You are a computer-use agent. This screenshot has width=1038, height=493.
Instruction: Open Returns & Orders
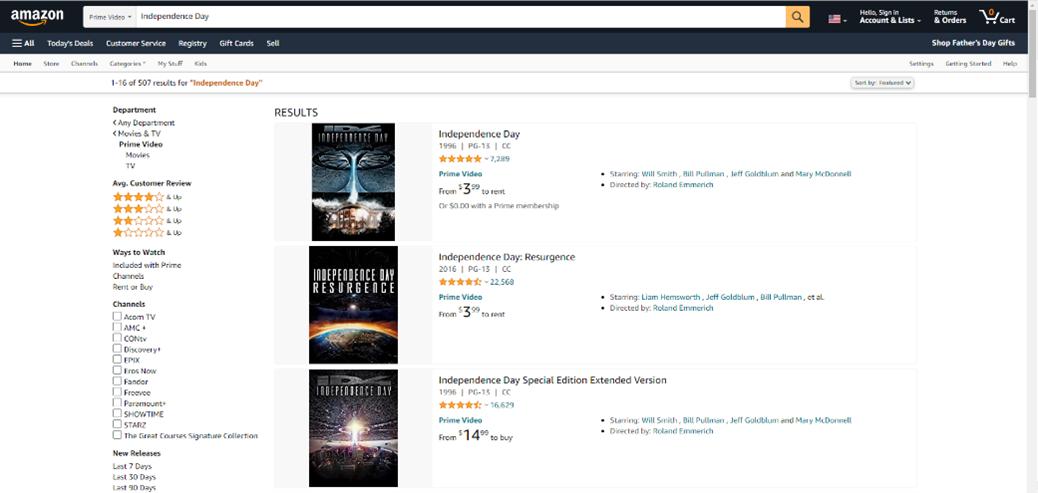click(x=950, y=17)
